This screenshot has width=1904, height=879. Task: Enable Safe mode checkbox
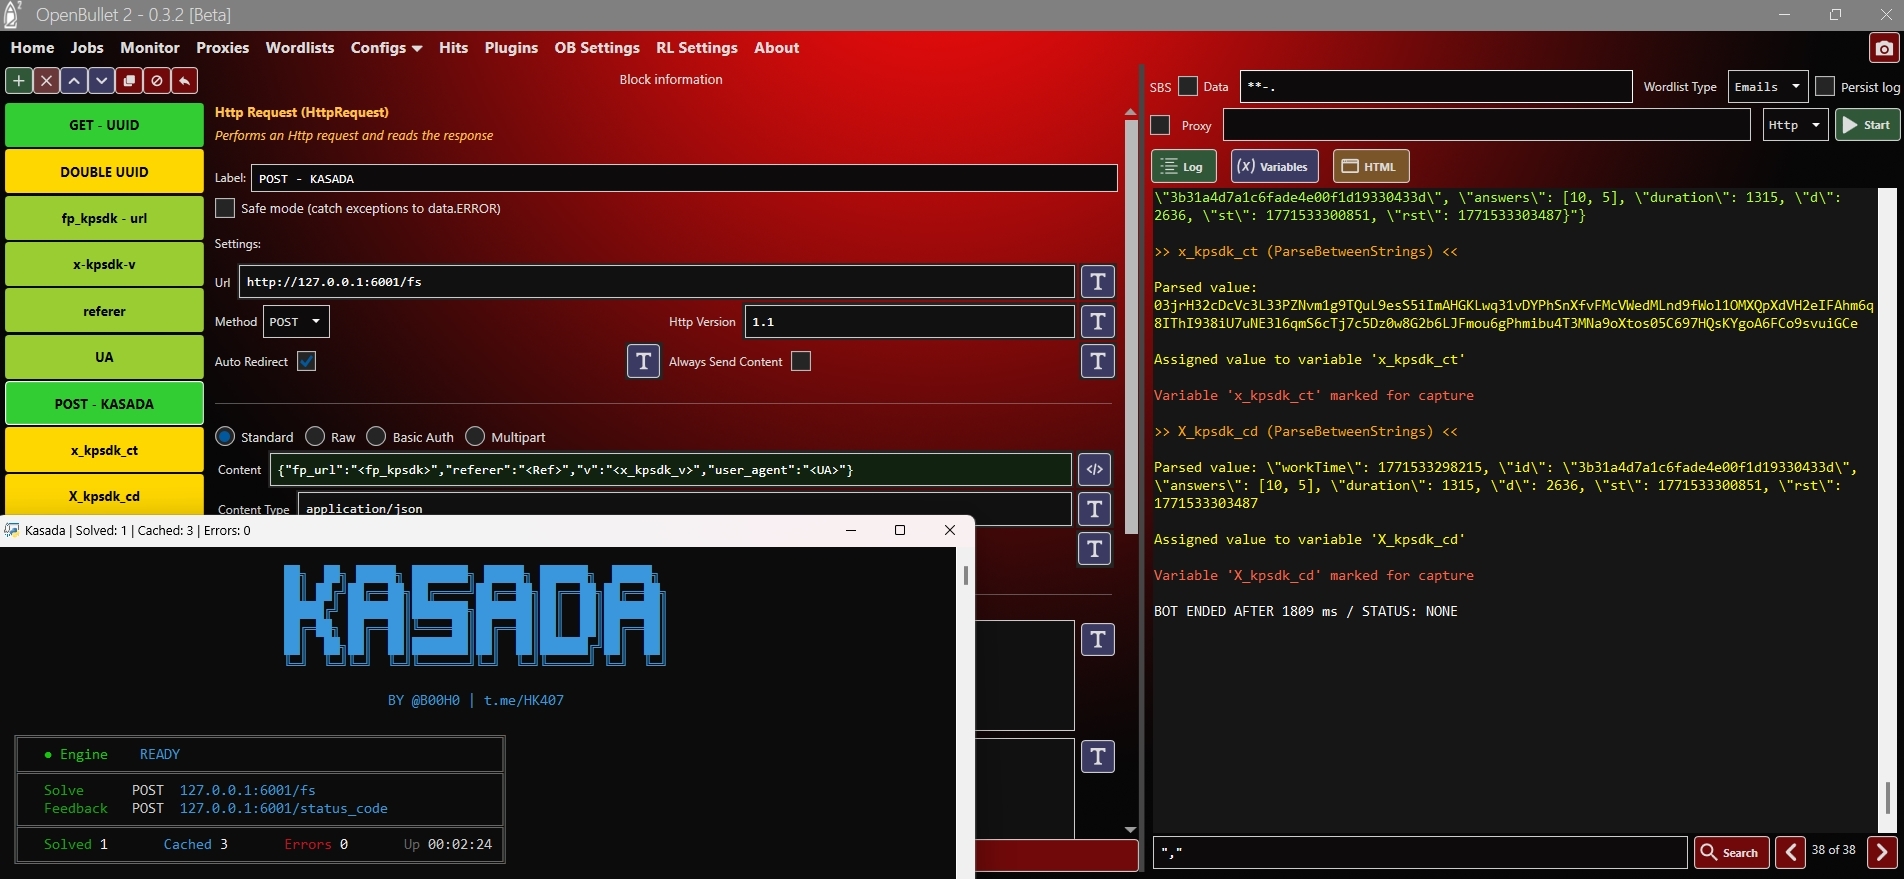coord(225,208)
